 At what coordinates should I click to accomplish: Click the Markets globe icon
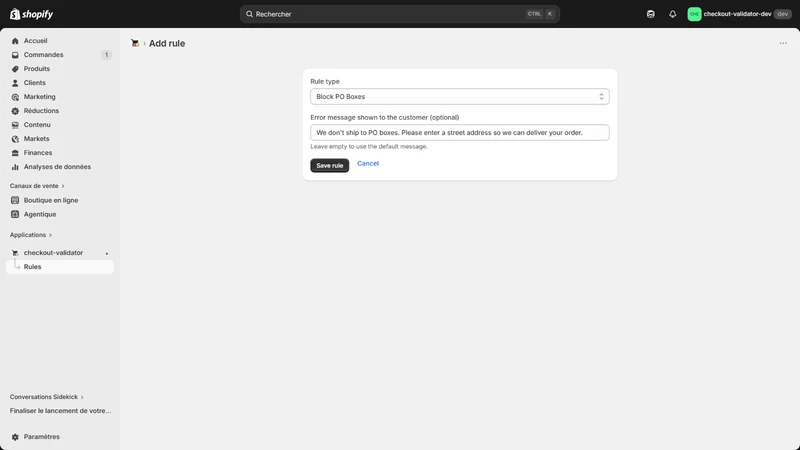click(x=15, y=139)
